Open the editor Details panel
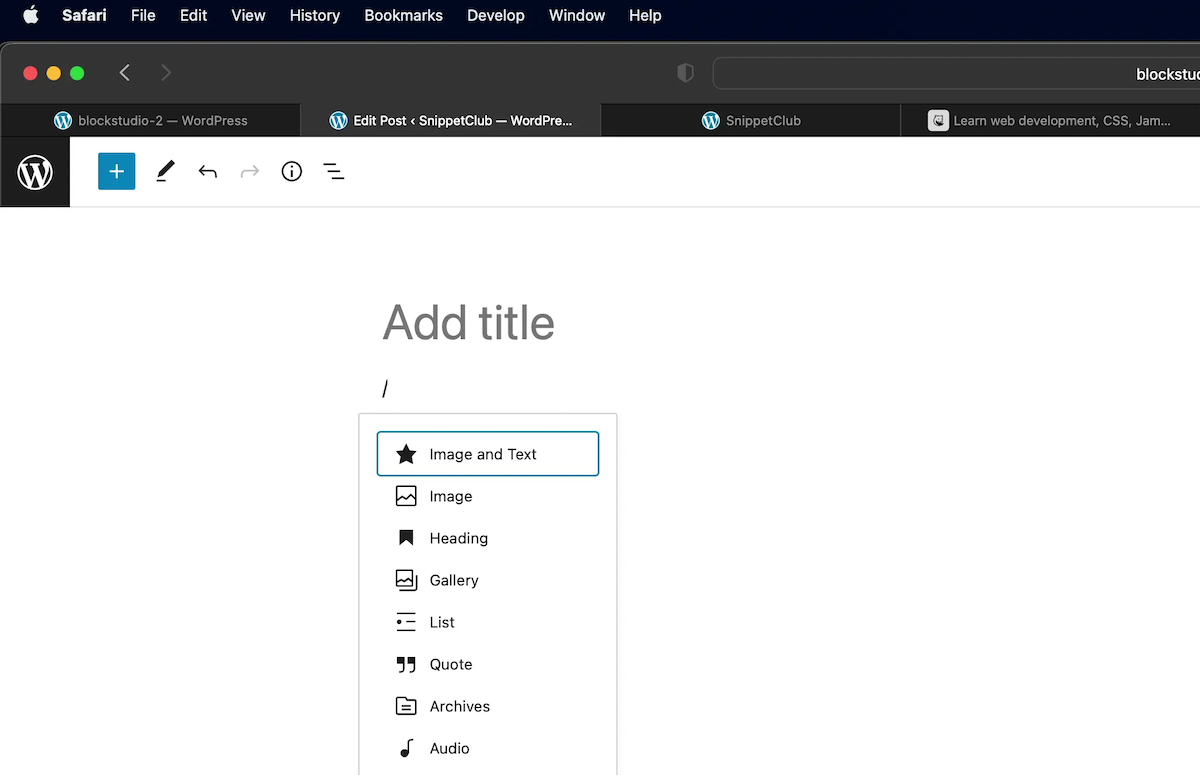 [291, 171]
